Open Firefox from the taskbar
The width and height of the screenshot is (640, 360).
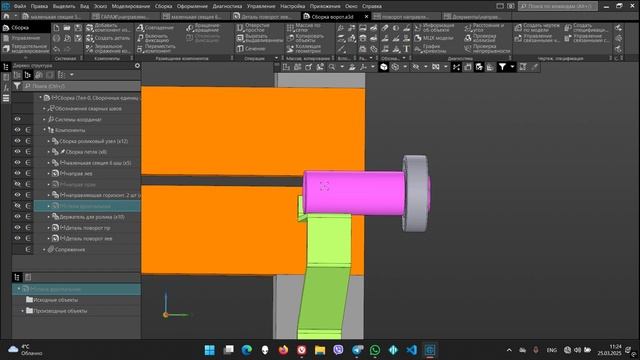point(283,350)
